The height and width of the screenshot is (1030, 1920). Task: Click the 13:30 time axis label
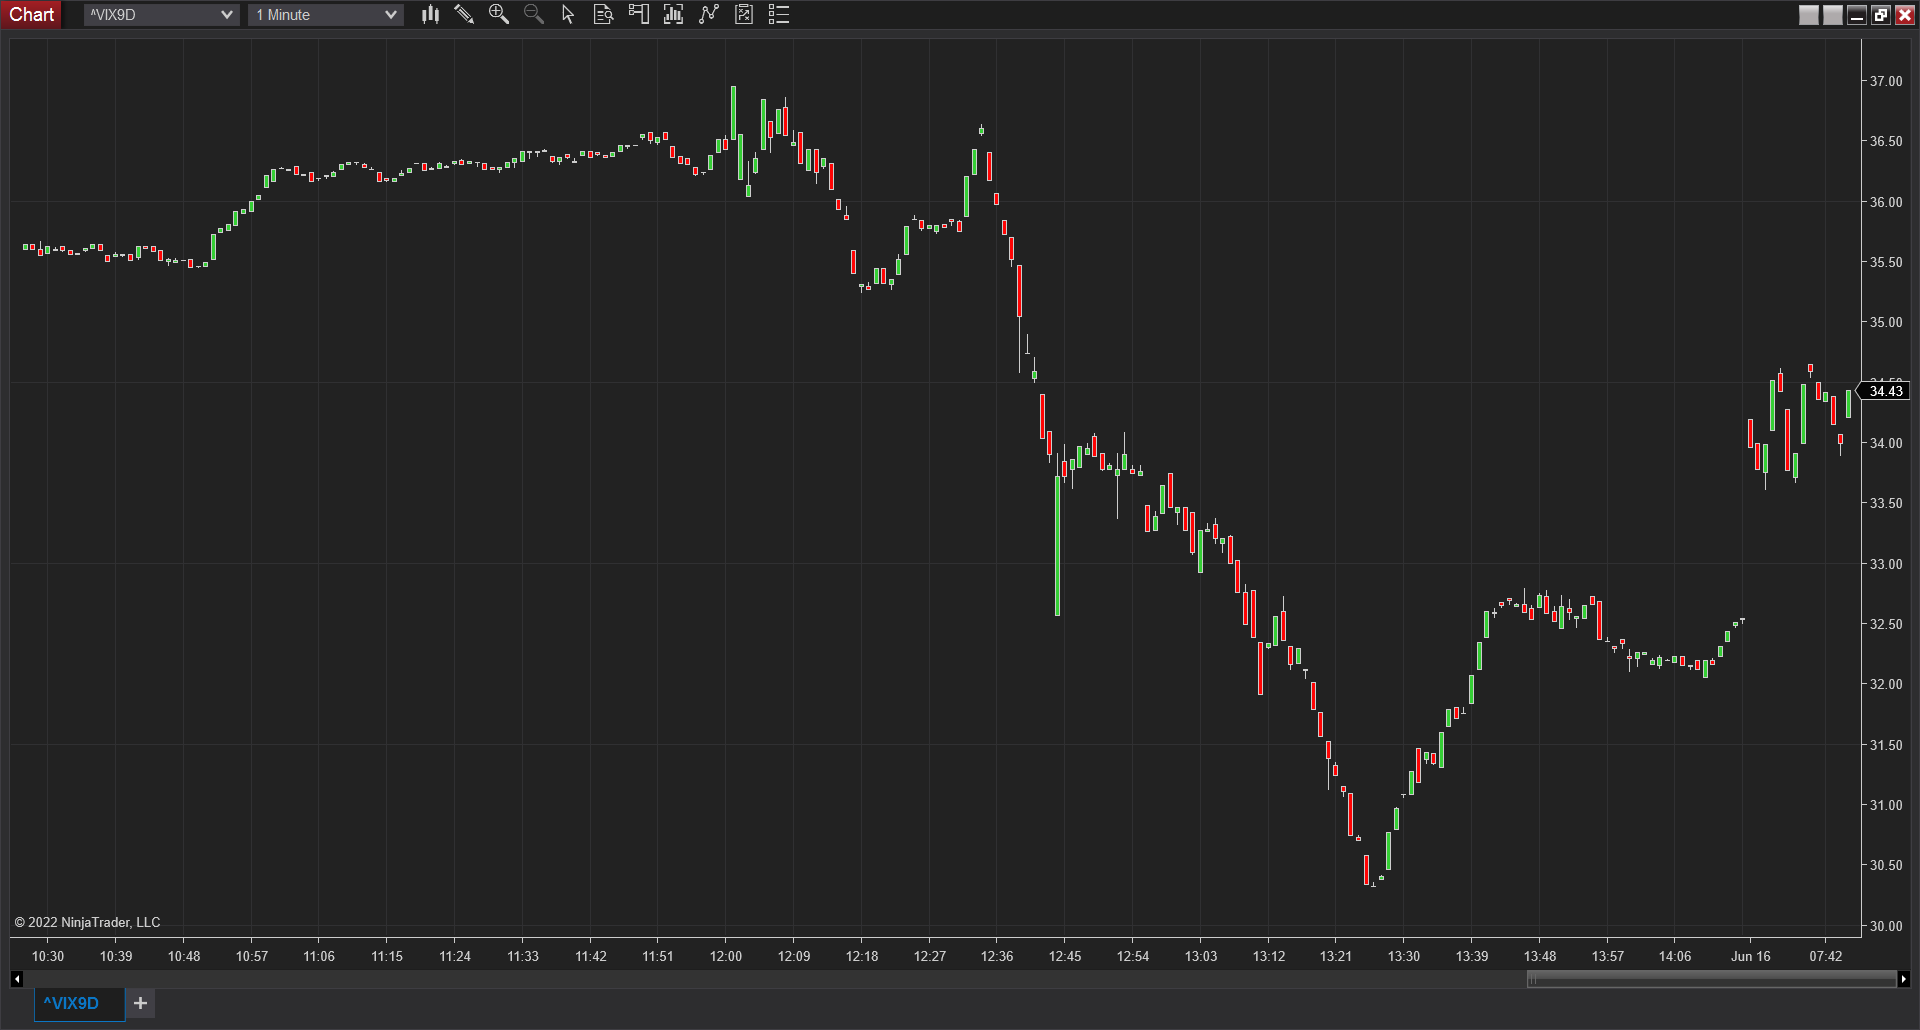pyautogui.click(x=1404, y=956)
